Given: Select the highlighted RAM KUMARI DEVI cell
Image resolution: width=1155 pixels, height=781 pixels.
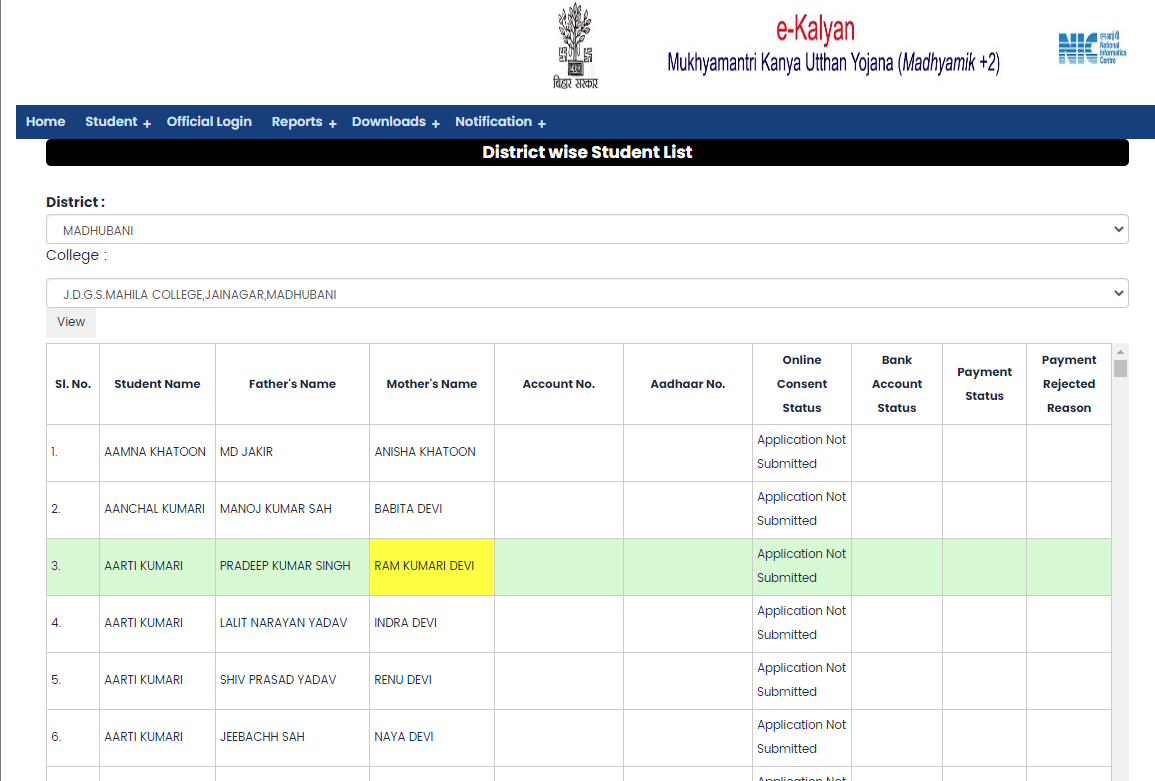Looking at the screenshot, I should 431,566.
